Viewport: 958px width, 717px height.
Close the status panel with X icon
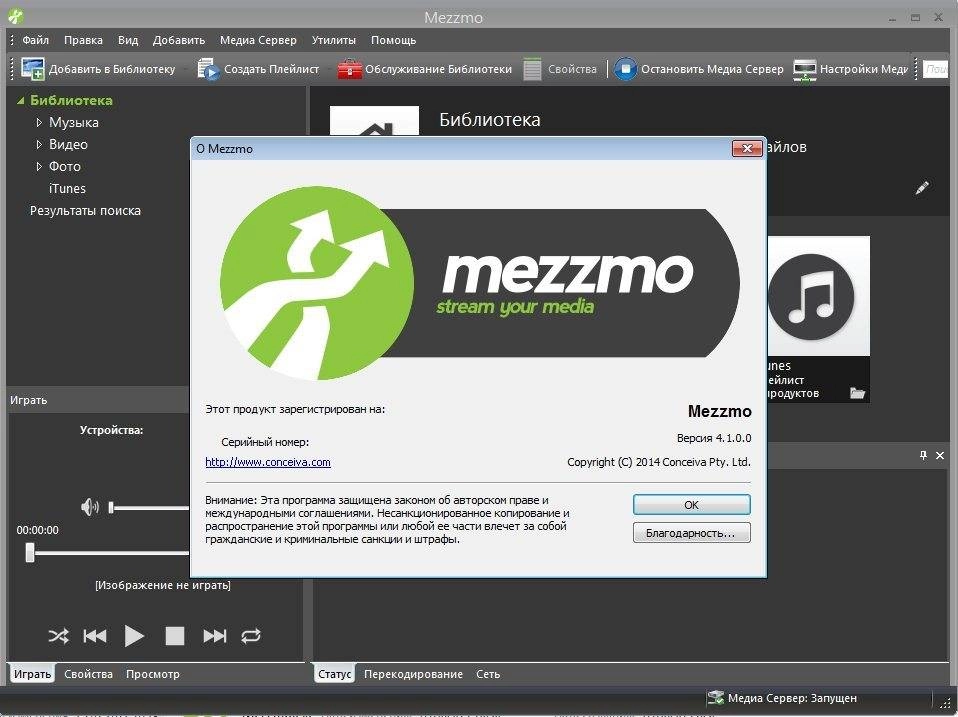pos(940,456)
